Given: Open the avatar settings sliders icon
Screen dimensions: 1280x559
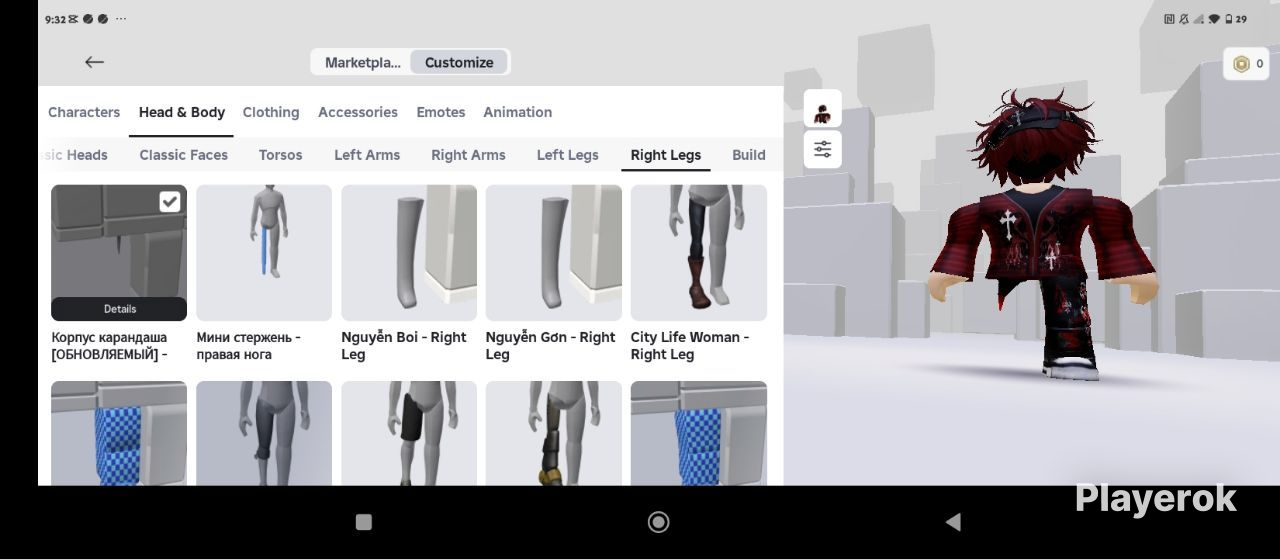Looking at the screenshot, I should tap(822, 149).
